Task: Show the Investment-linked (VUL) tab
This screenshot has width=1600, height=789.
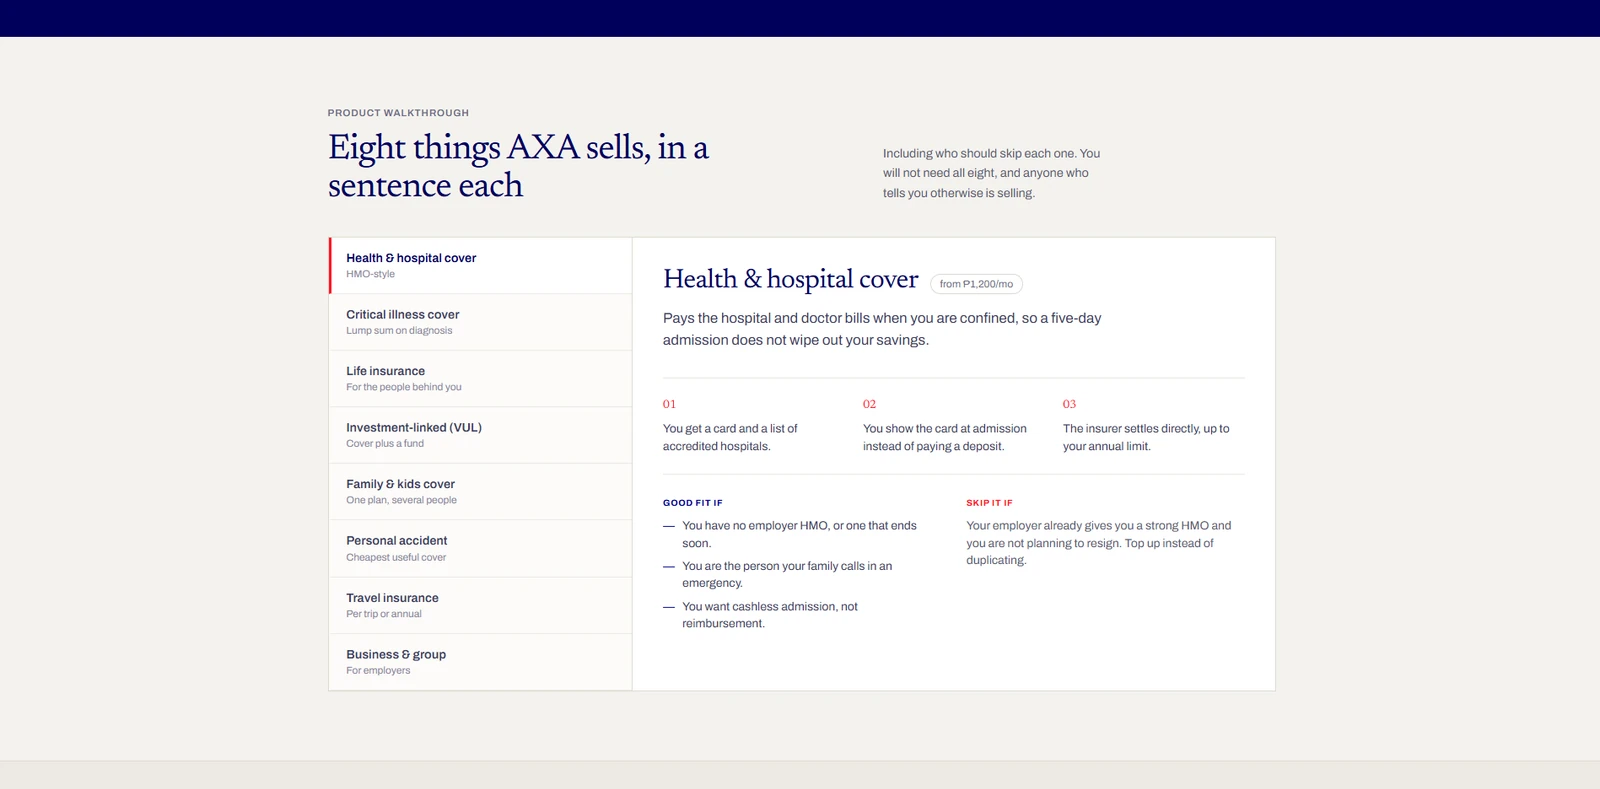Action: click(x=480, y=435)
